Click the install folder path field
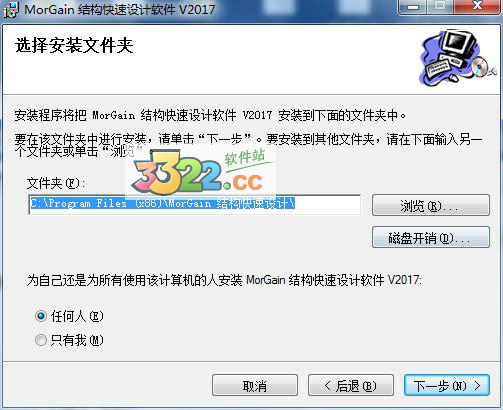503x410 pixels. (x=195, y=204)
